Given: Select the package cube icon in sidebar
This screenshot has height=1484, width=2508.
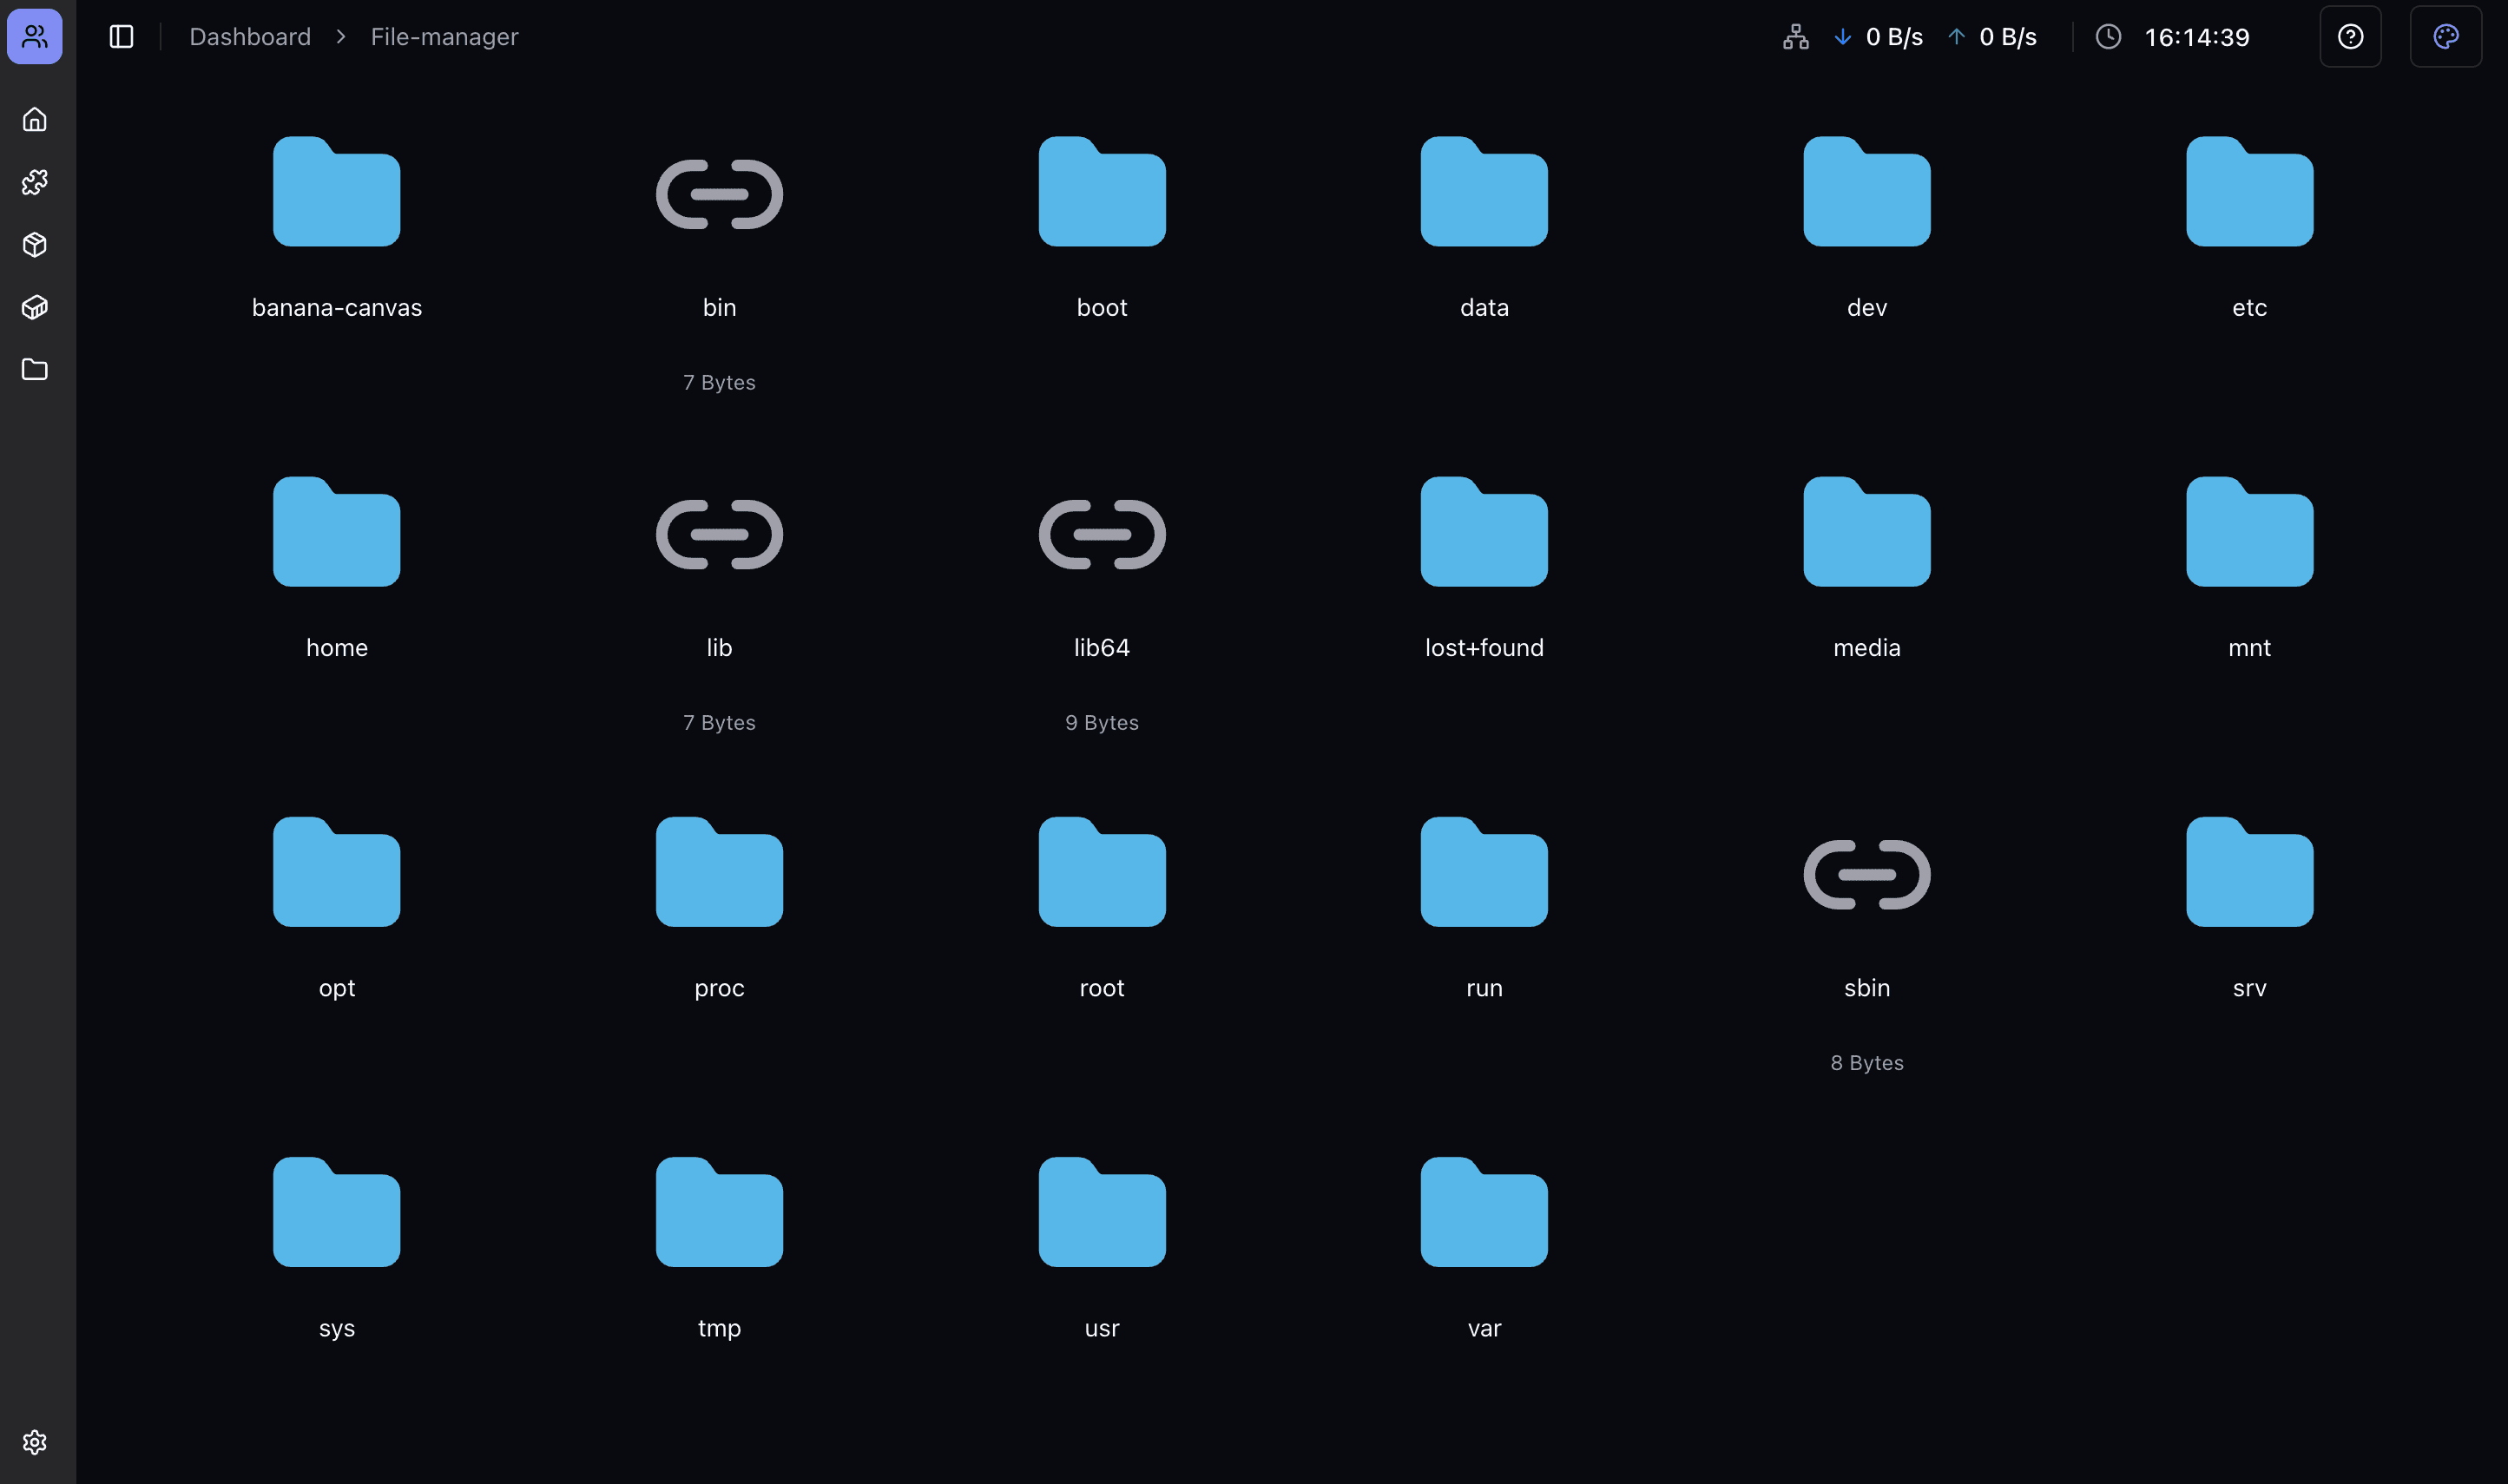Looking at the screenshot, I should coord(35,244).
